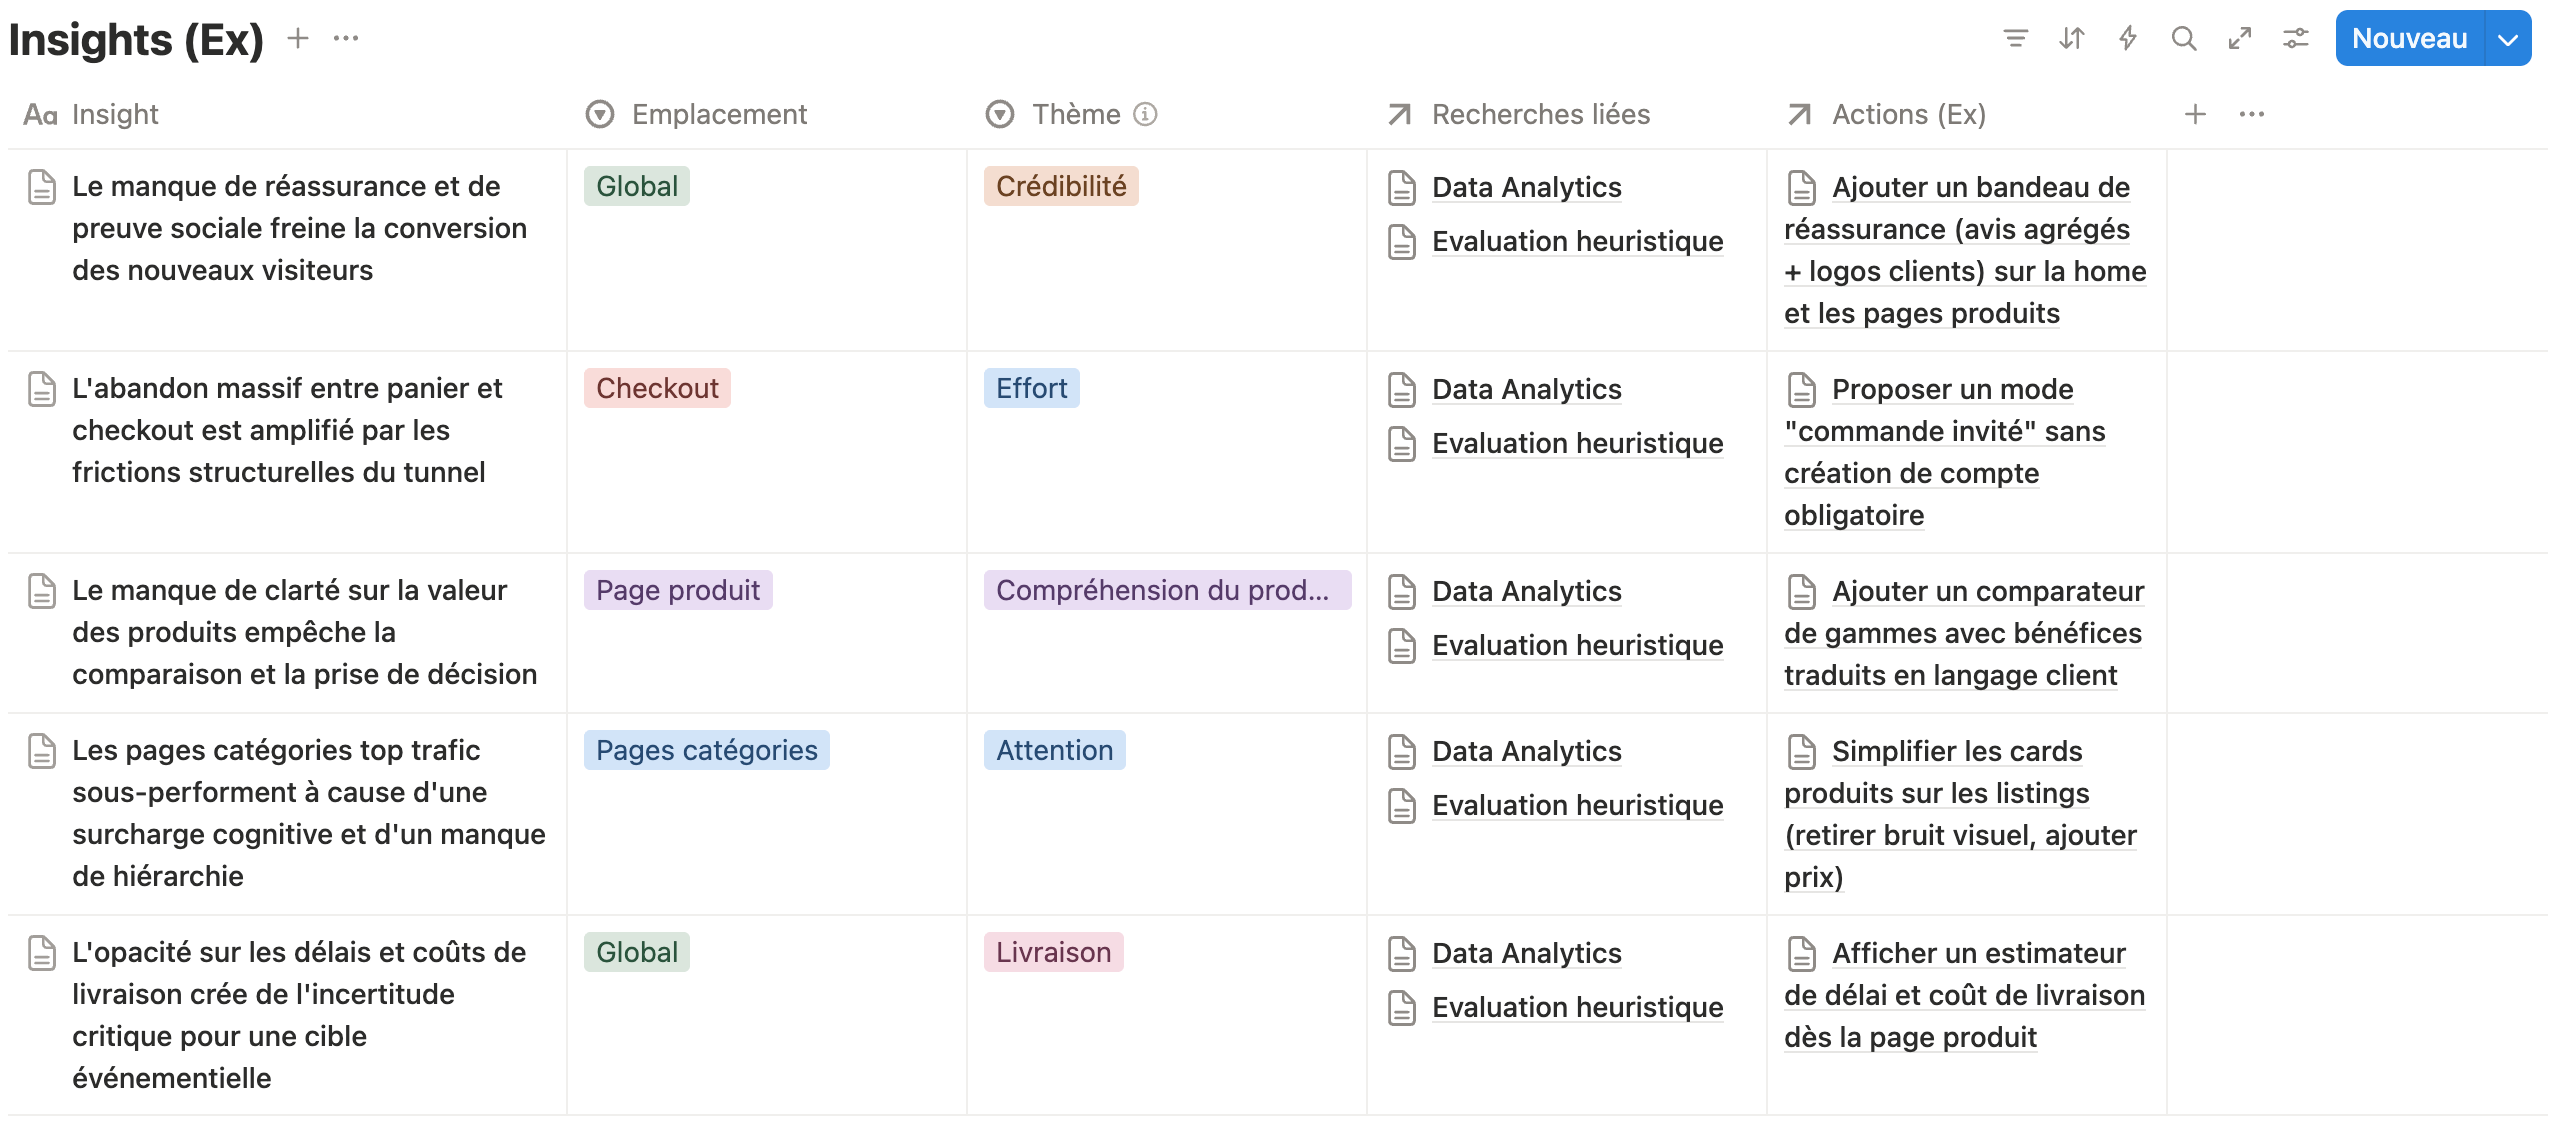Viewport: 2574px width, 1122px height.
Task: Open the Insights (Ex) title options menu
Action: (x=346, y=39)
